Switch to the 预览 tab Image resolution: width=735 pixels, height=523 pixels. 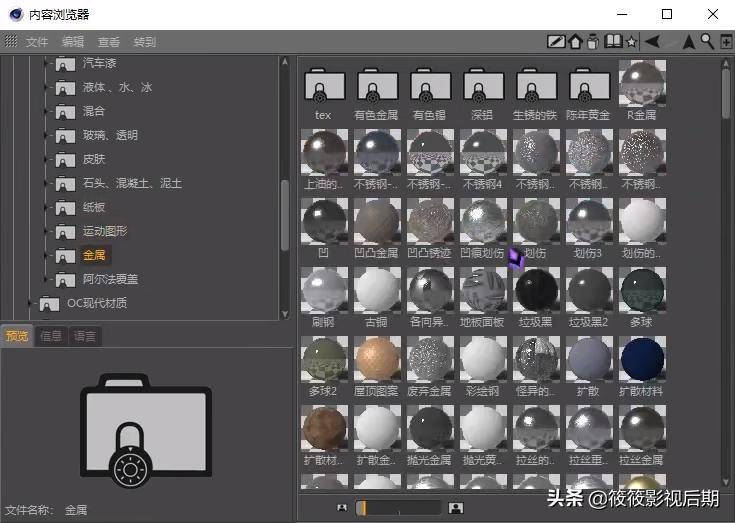point(17,336)
